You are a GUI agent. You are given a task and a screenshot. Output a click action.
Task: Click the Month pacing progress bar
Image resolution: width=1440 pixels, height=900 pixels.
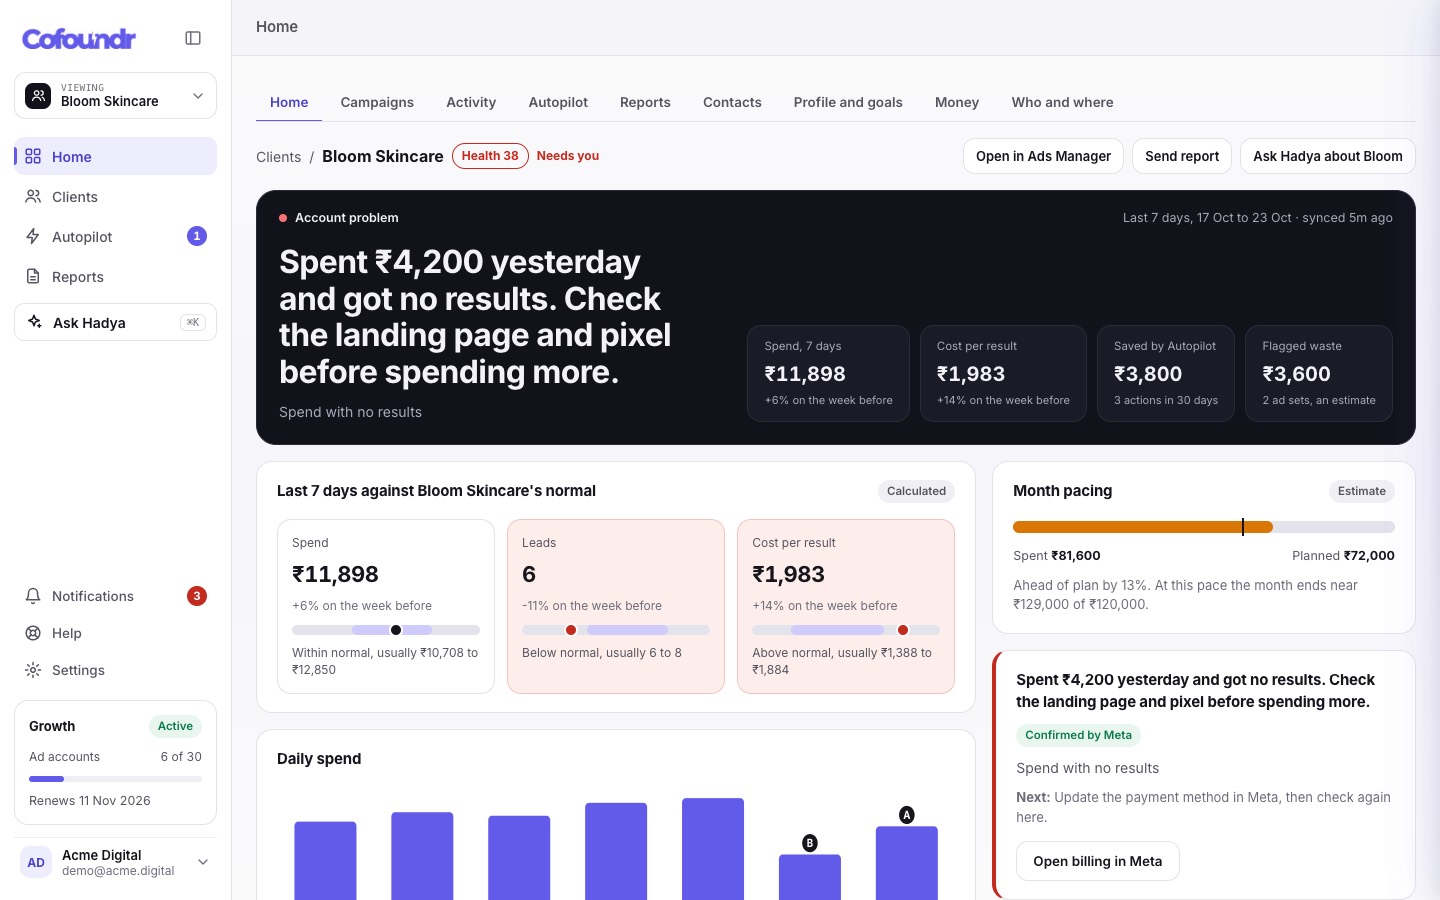coord(1204,527)
